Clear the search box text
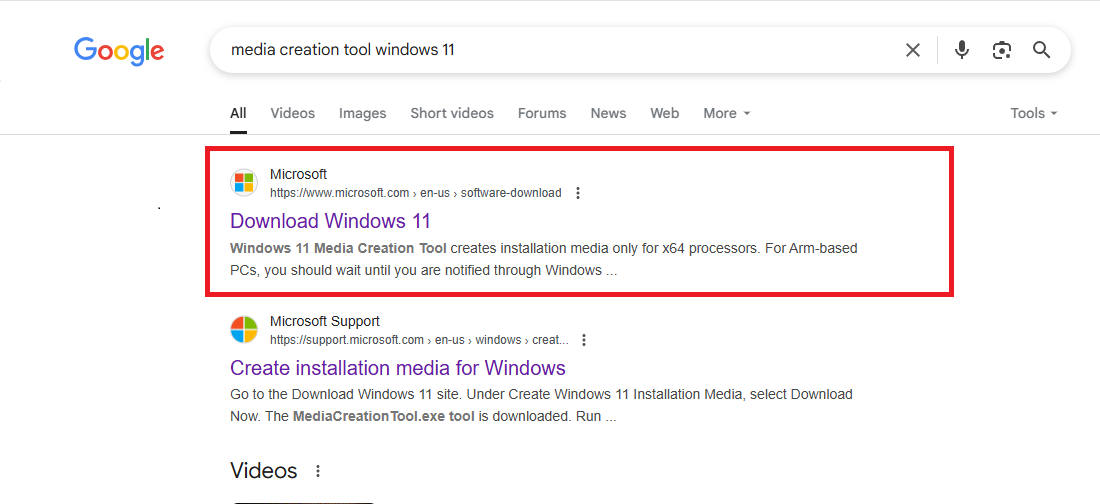1100x504 pixels. pyautogui.click(x=912, y=50)
